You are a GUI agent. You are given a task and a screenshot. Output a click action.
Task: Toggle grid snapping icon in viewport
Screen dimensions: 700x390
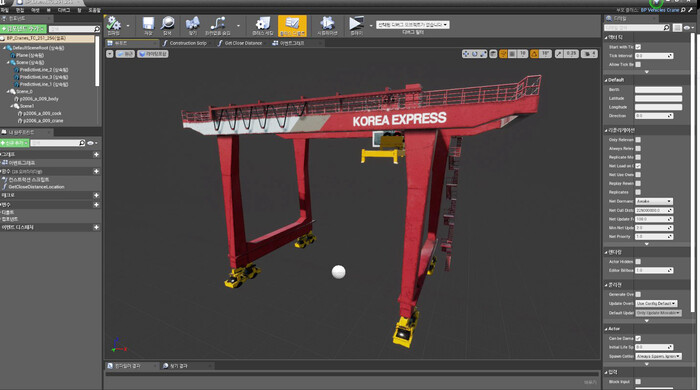coord(512,54)
